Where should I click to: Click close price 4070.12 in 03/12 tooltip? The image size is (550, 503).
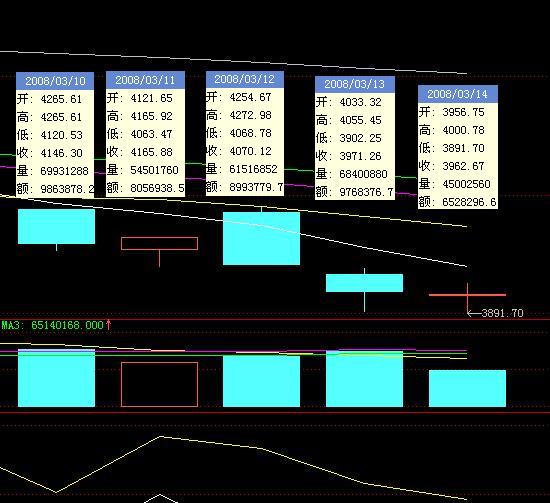pos(250,151)
